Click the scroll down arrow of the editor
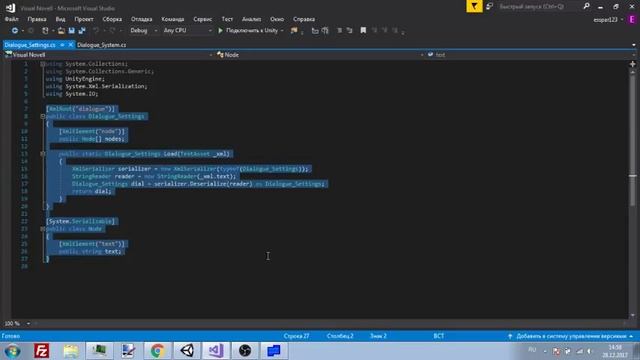640x360 pixels. (x=633, y=315)
